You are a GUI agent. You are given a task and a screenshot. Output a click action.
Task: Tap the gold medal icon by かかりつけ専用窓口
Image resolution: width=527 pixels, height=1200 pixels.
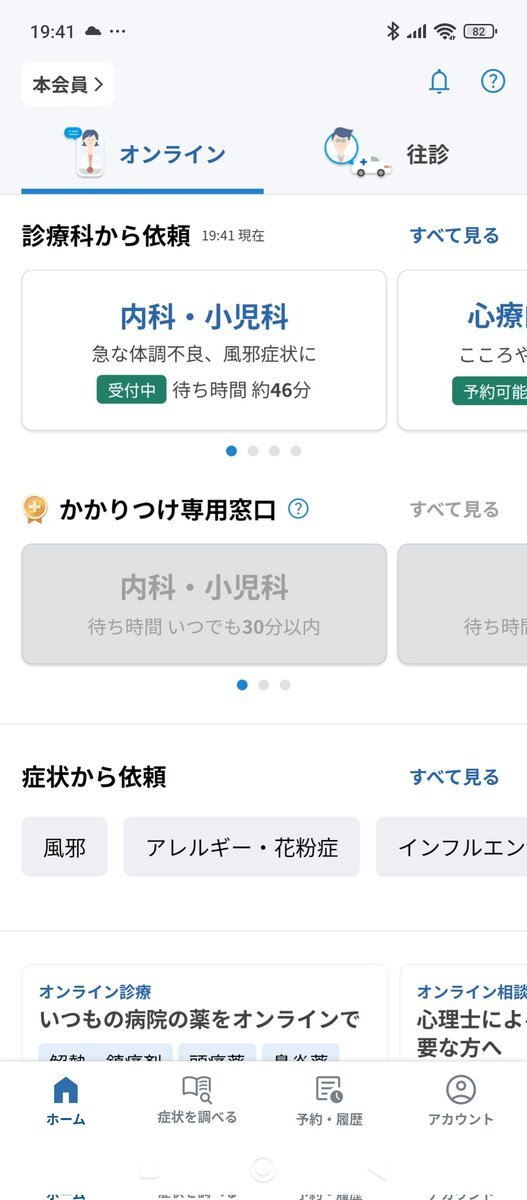click(x=35, y=509)
